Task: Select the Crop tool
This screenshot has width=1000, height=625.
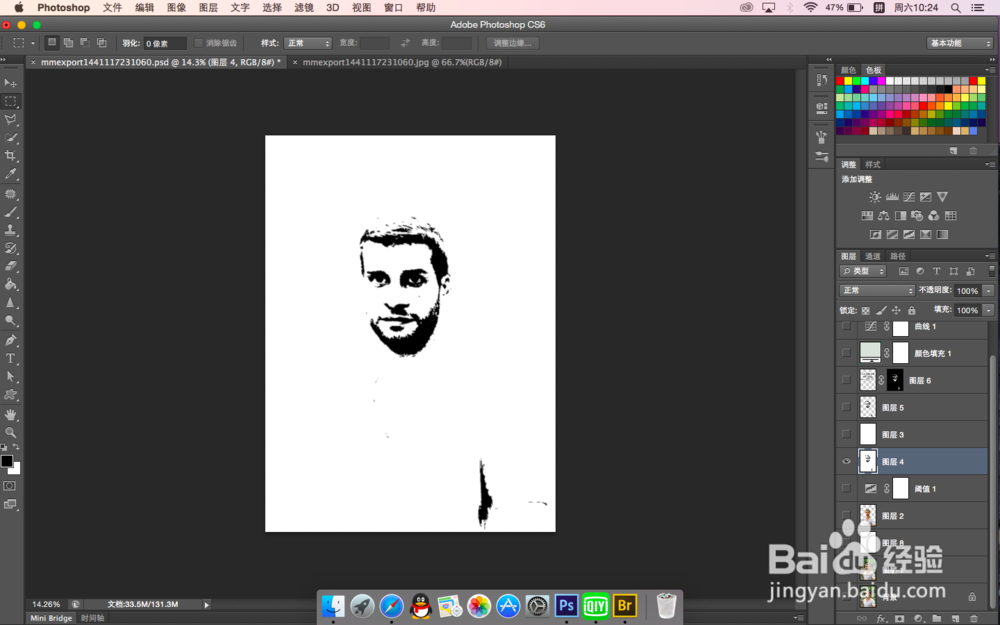Action: click(x=11, y=156)
